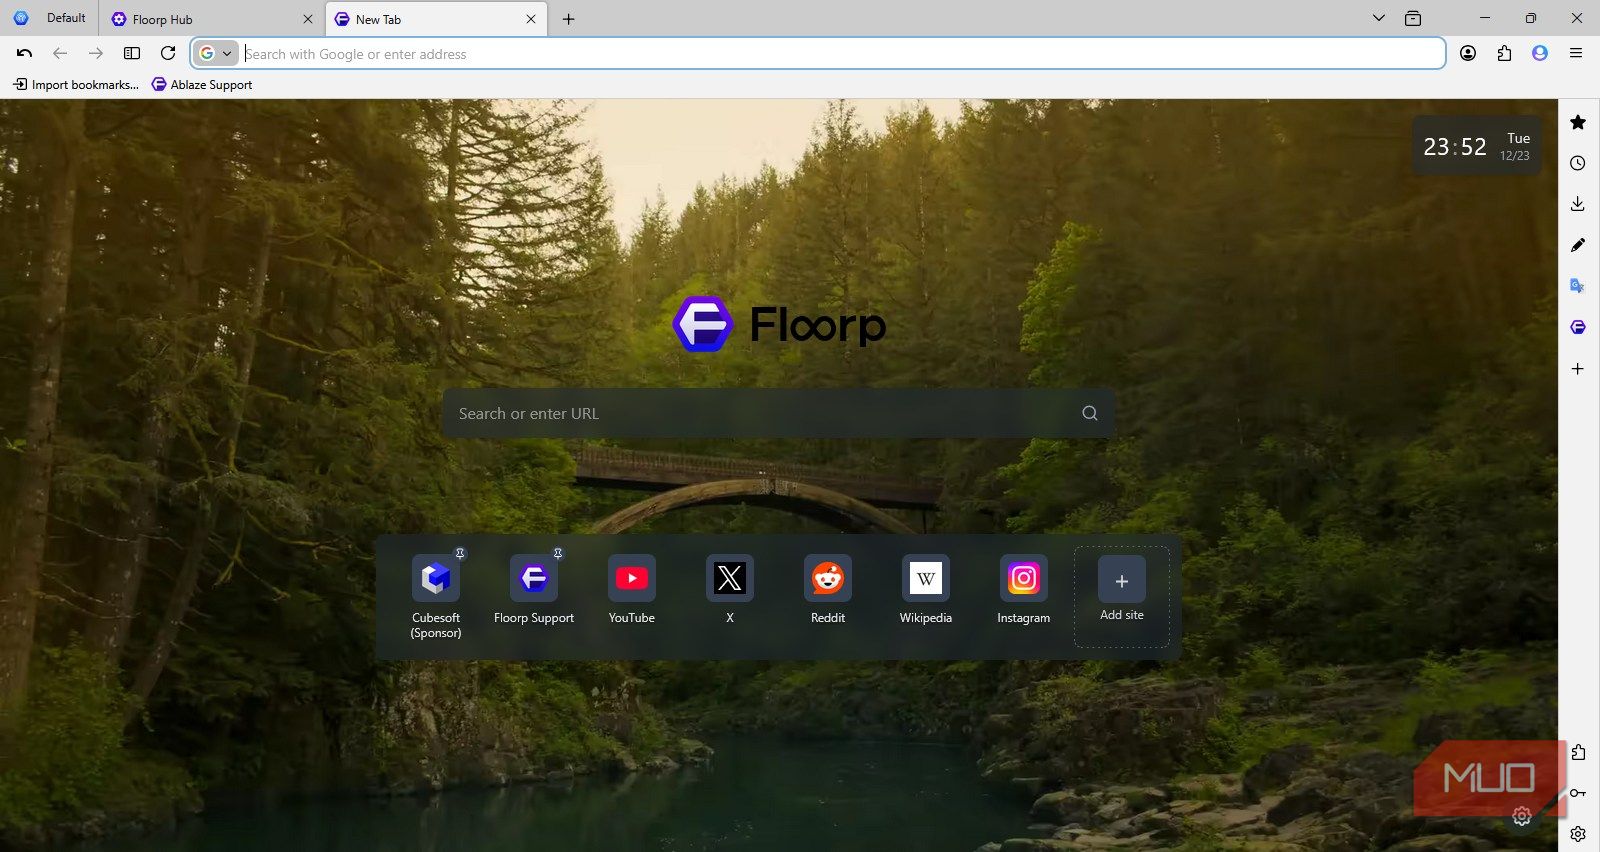Open the Default workspace icon
Viewport: 1600px width, 852px height.
pos(21,18)
